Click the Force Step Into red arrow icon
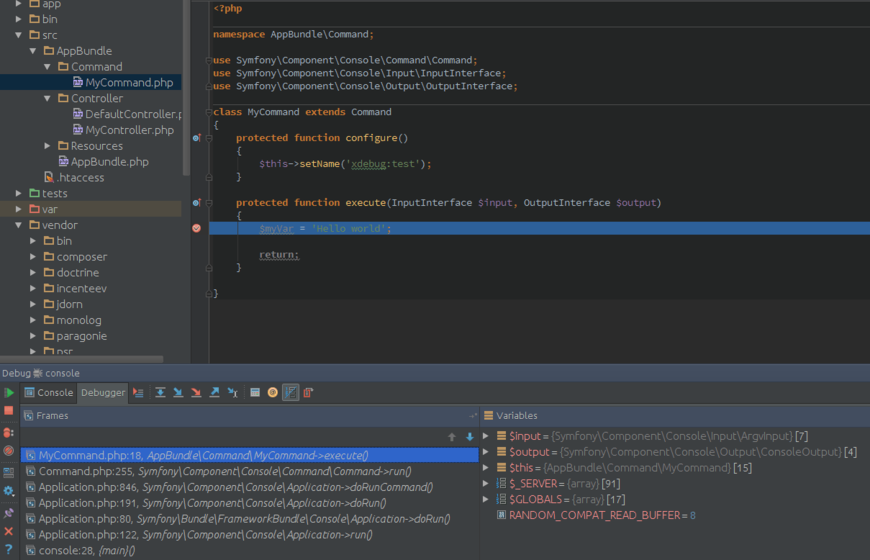Image resolution: width=870 pixels, height=560 pixels. (196, 393)
